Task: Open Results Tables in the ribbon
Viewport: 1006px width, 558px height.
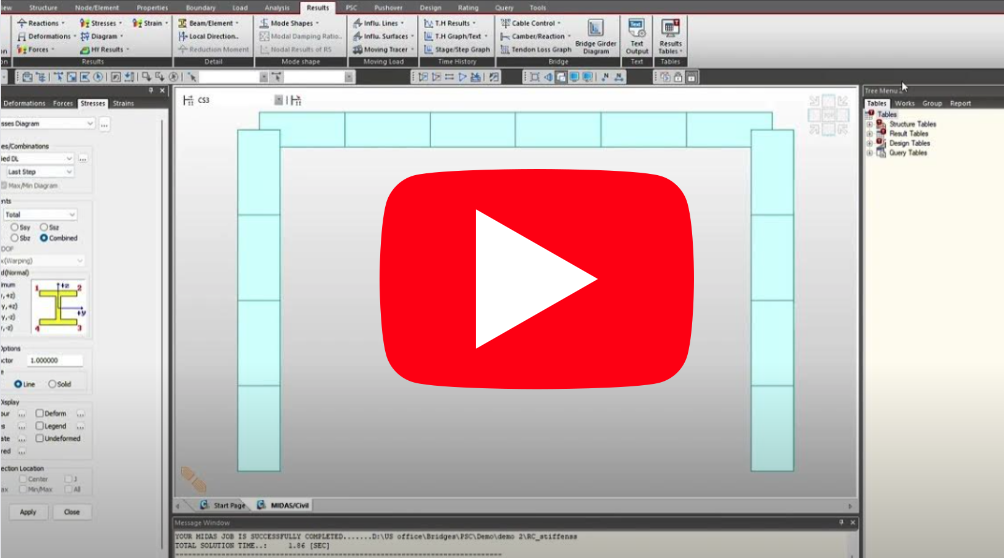Action: (x=670, y=34)
